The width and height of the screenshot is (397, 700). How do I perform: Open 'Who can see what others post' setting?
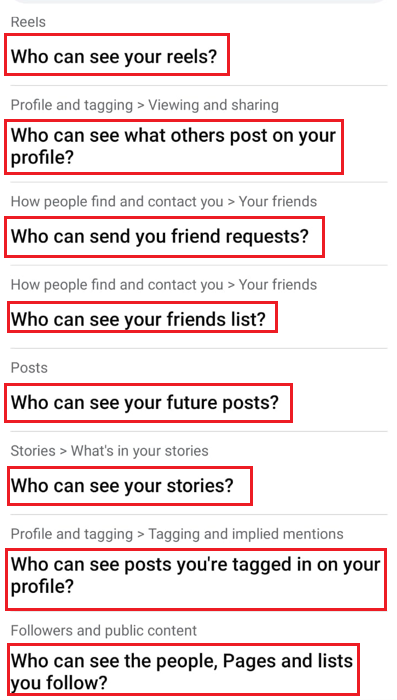tap(173, 146)
